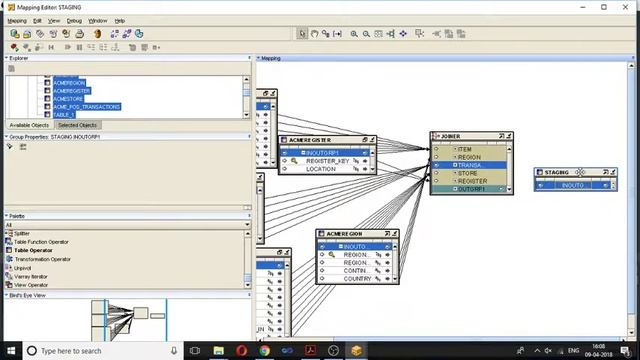This screenshot has width=640, height=360.
Task: Open the View menu
Action: click(54, 20)
